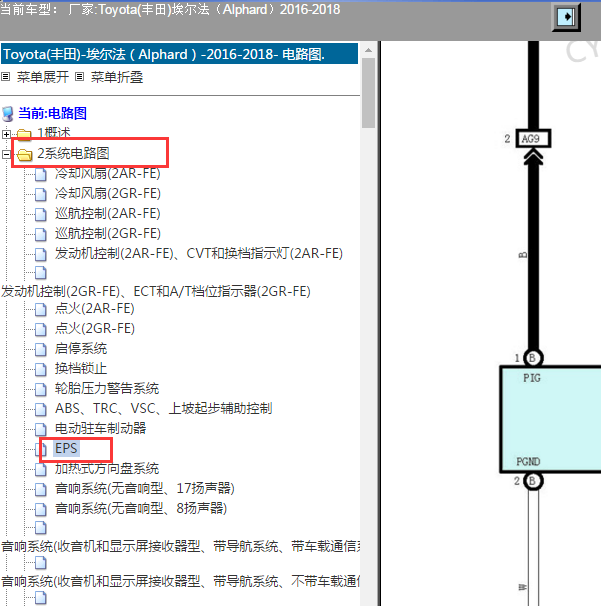The width and height of the screenshot is (601, 606).
Task: Click the 当前:电路图 computer icon
Action: pos(8,114)
